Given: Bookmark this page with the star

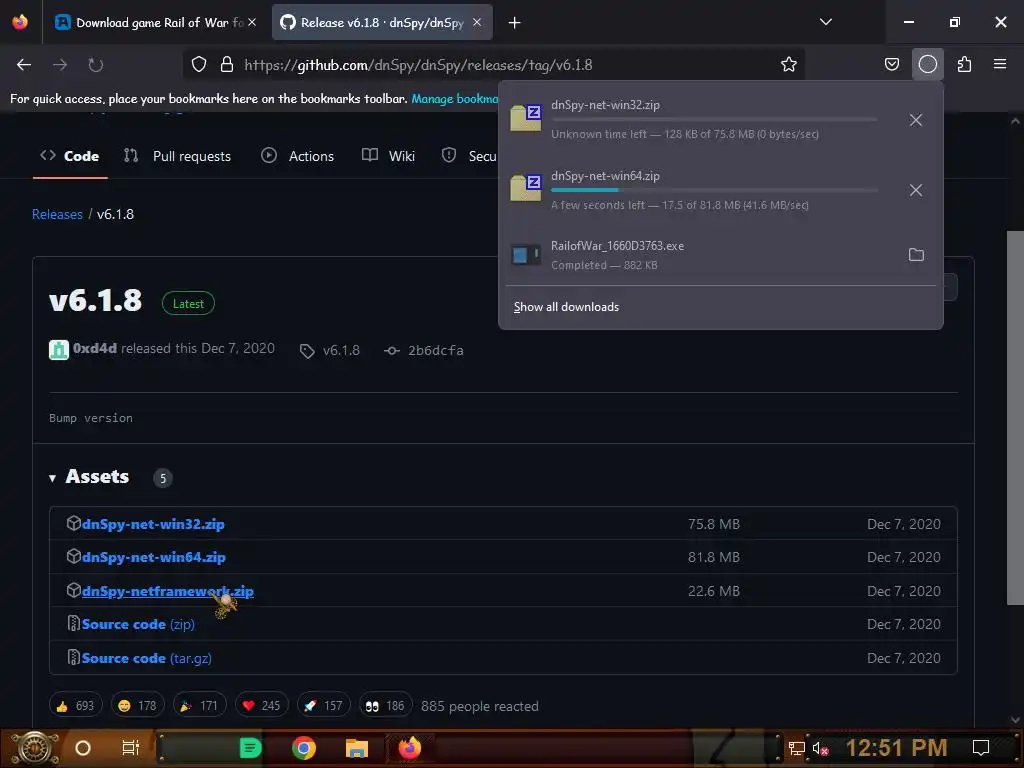Looking at the screenshot, I should [x=789, y=65].
